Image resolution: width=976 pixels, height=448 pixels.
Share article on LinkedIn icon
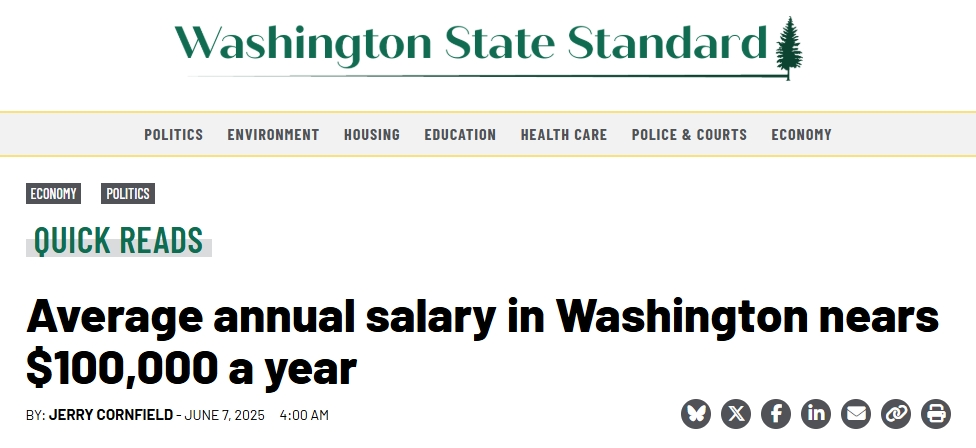(x=816, y=414)
